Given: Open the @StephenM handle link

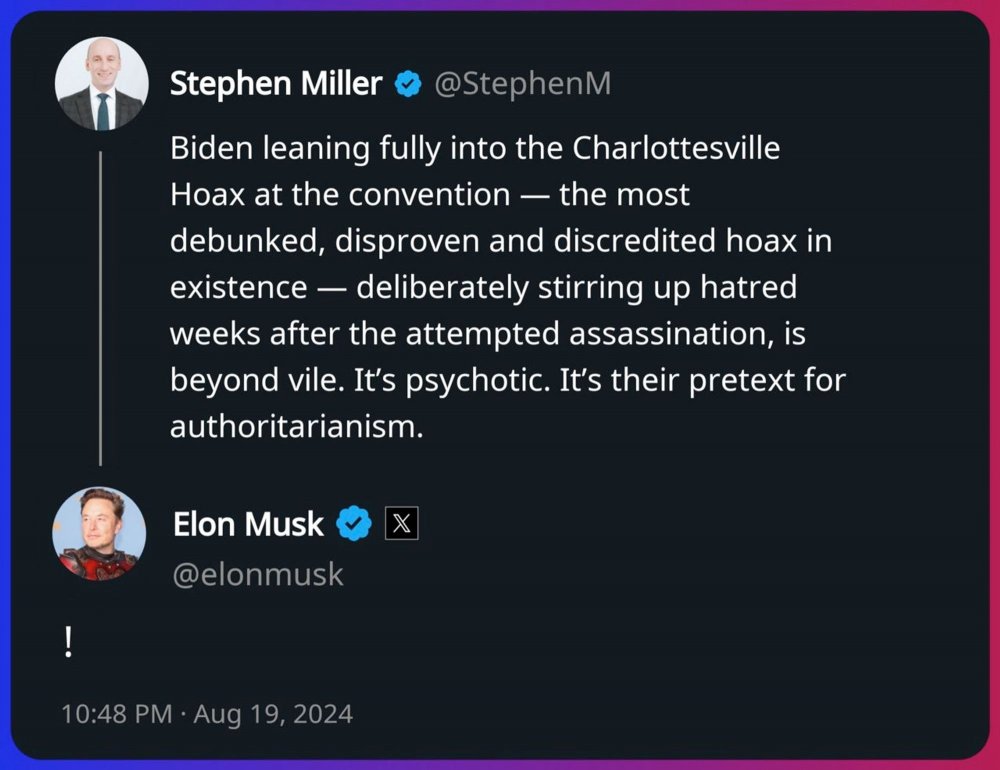Looking at the screenshot, I should (522, 85).
